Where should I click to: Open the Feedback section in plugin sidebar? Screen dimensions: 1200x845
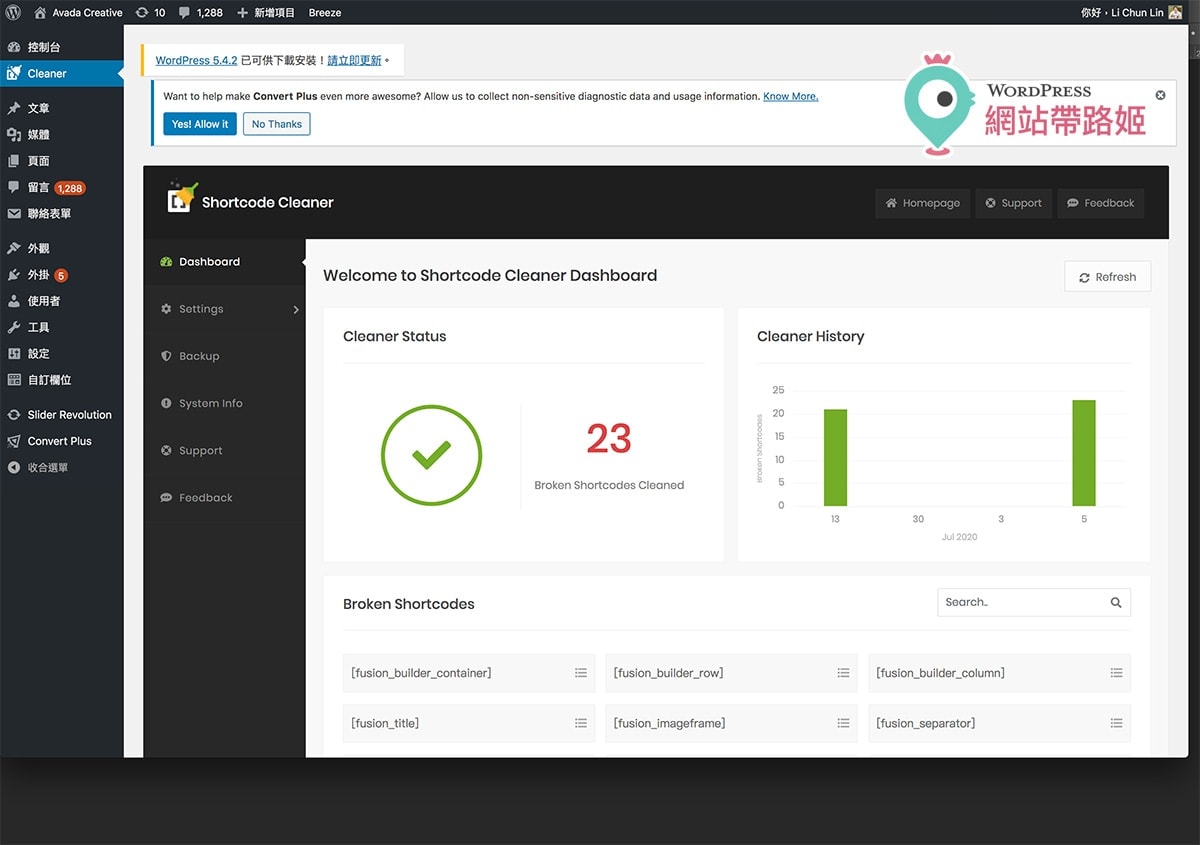pyautogui.click(x=224, y=498)
